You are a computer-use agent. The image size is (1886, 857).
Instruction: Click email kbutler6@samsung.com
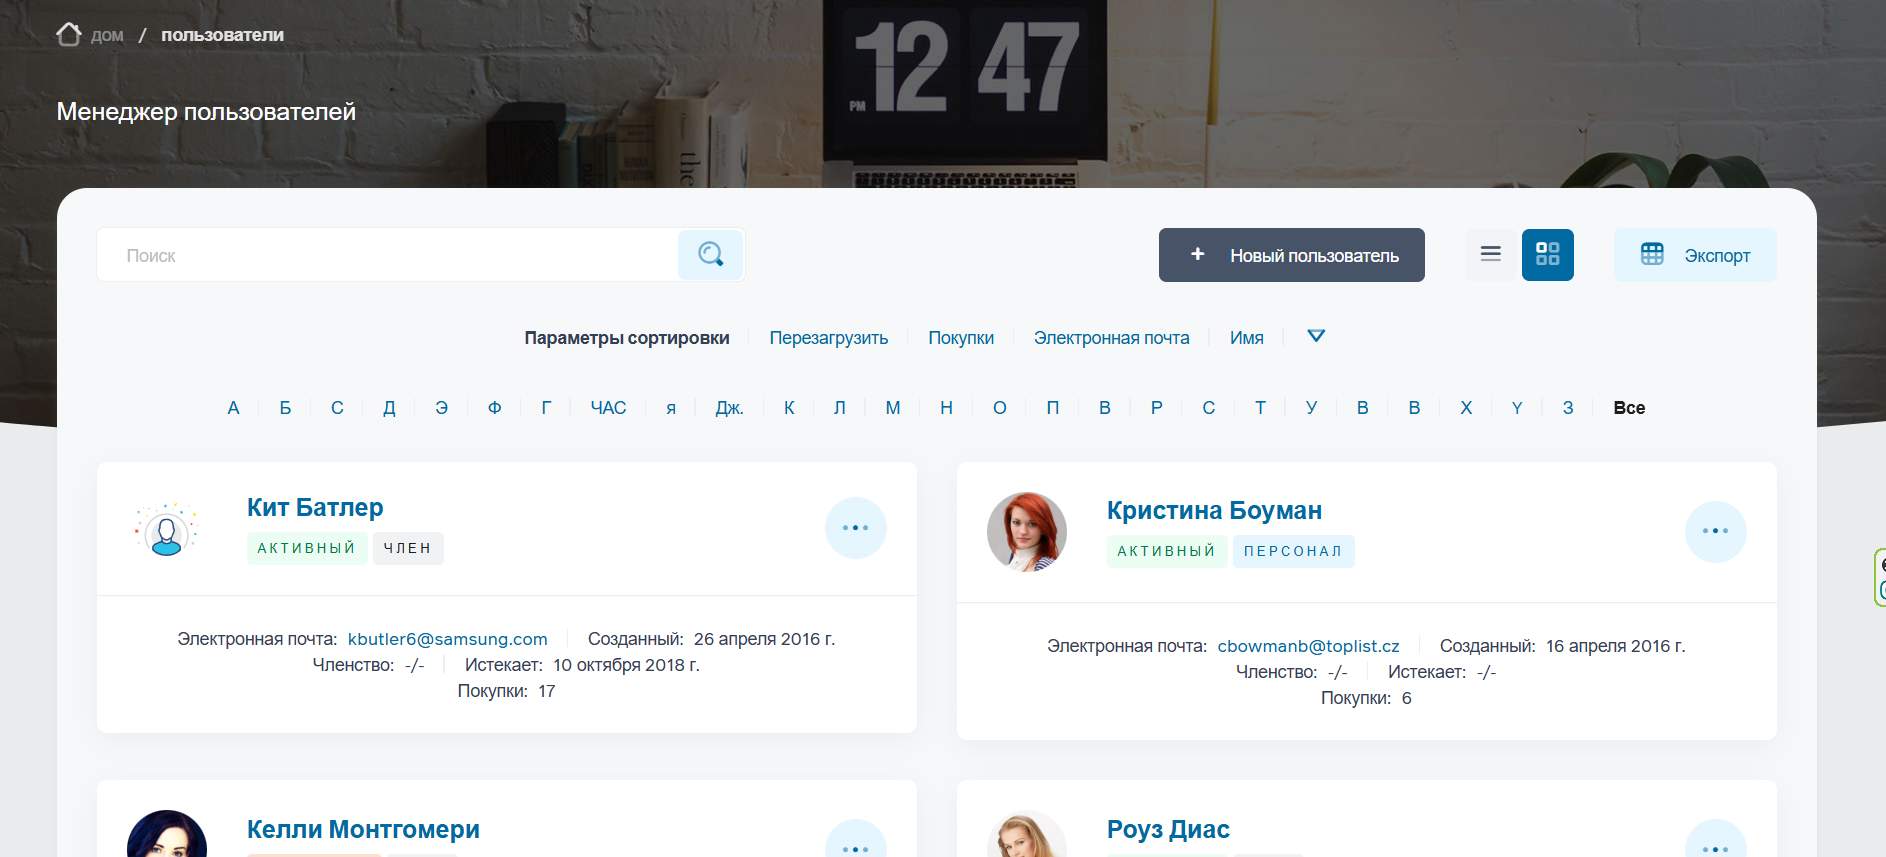[x=448, y=639]
